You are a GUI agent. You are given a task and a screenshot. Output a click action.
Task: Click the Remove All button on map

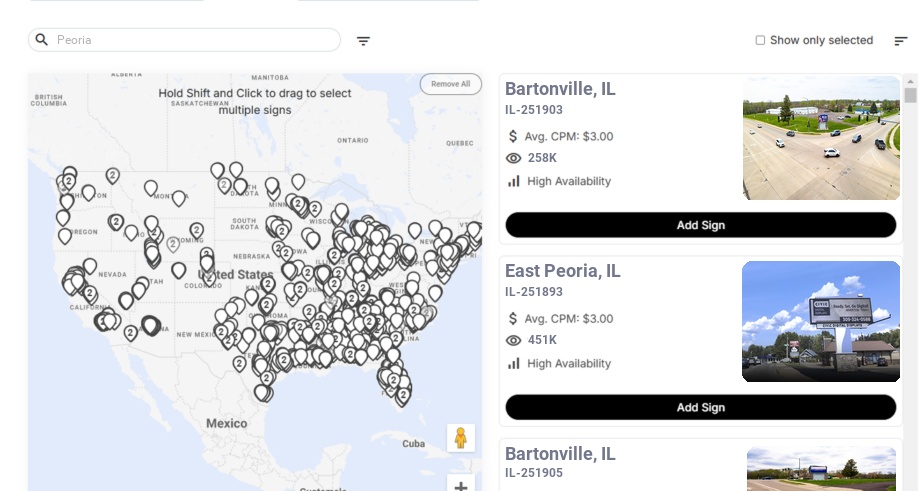coord(450,84)
